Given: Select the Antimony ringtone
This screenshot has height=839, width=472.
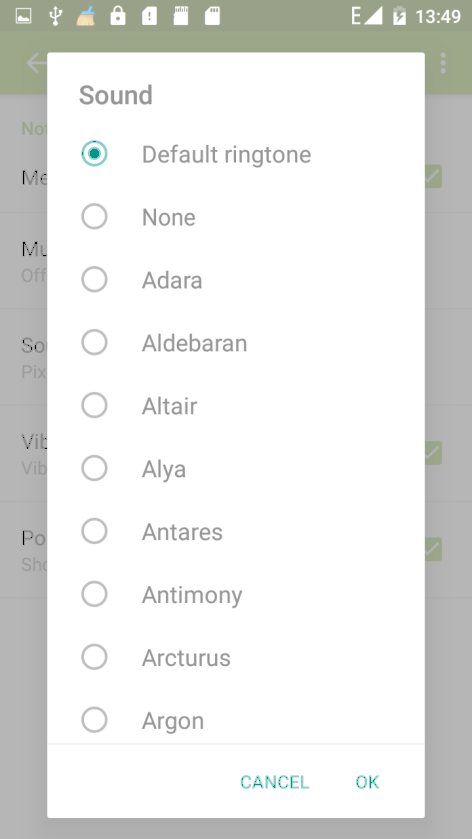Looking at the screenshot, I should pyautogui.click(x=94, y=594).
